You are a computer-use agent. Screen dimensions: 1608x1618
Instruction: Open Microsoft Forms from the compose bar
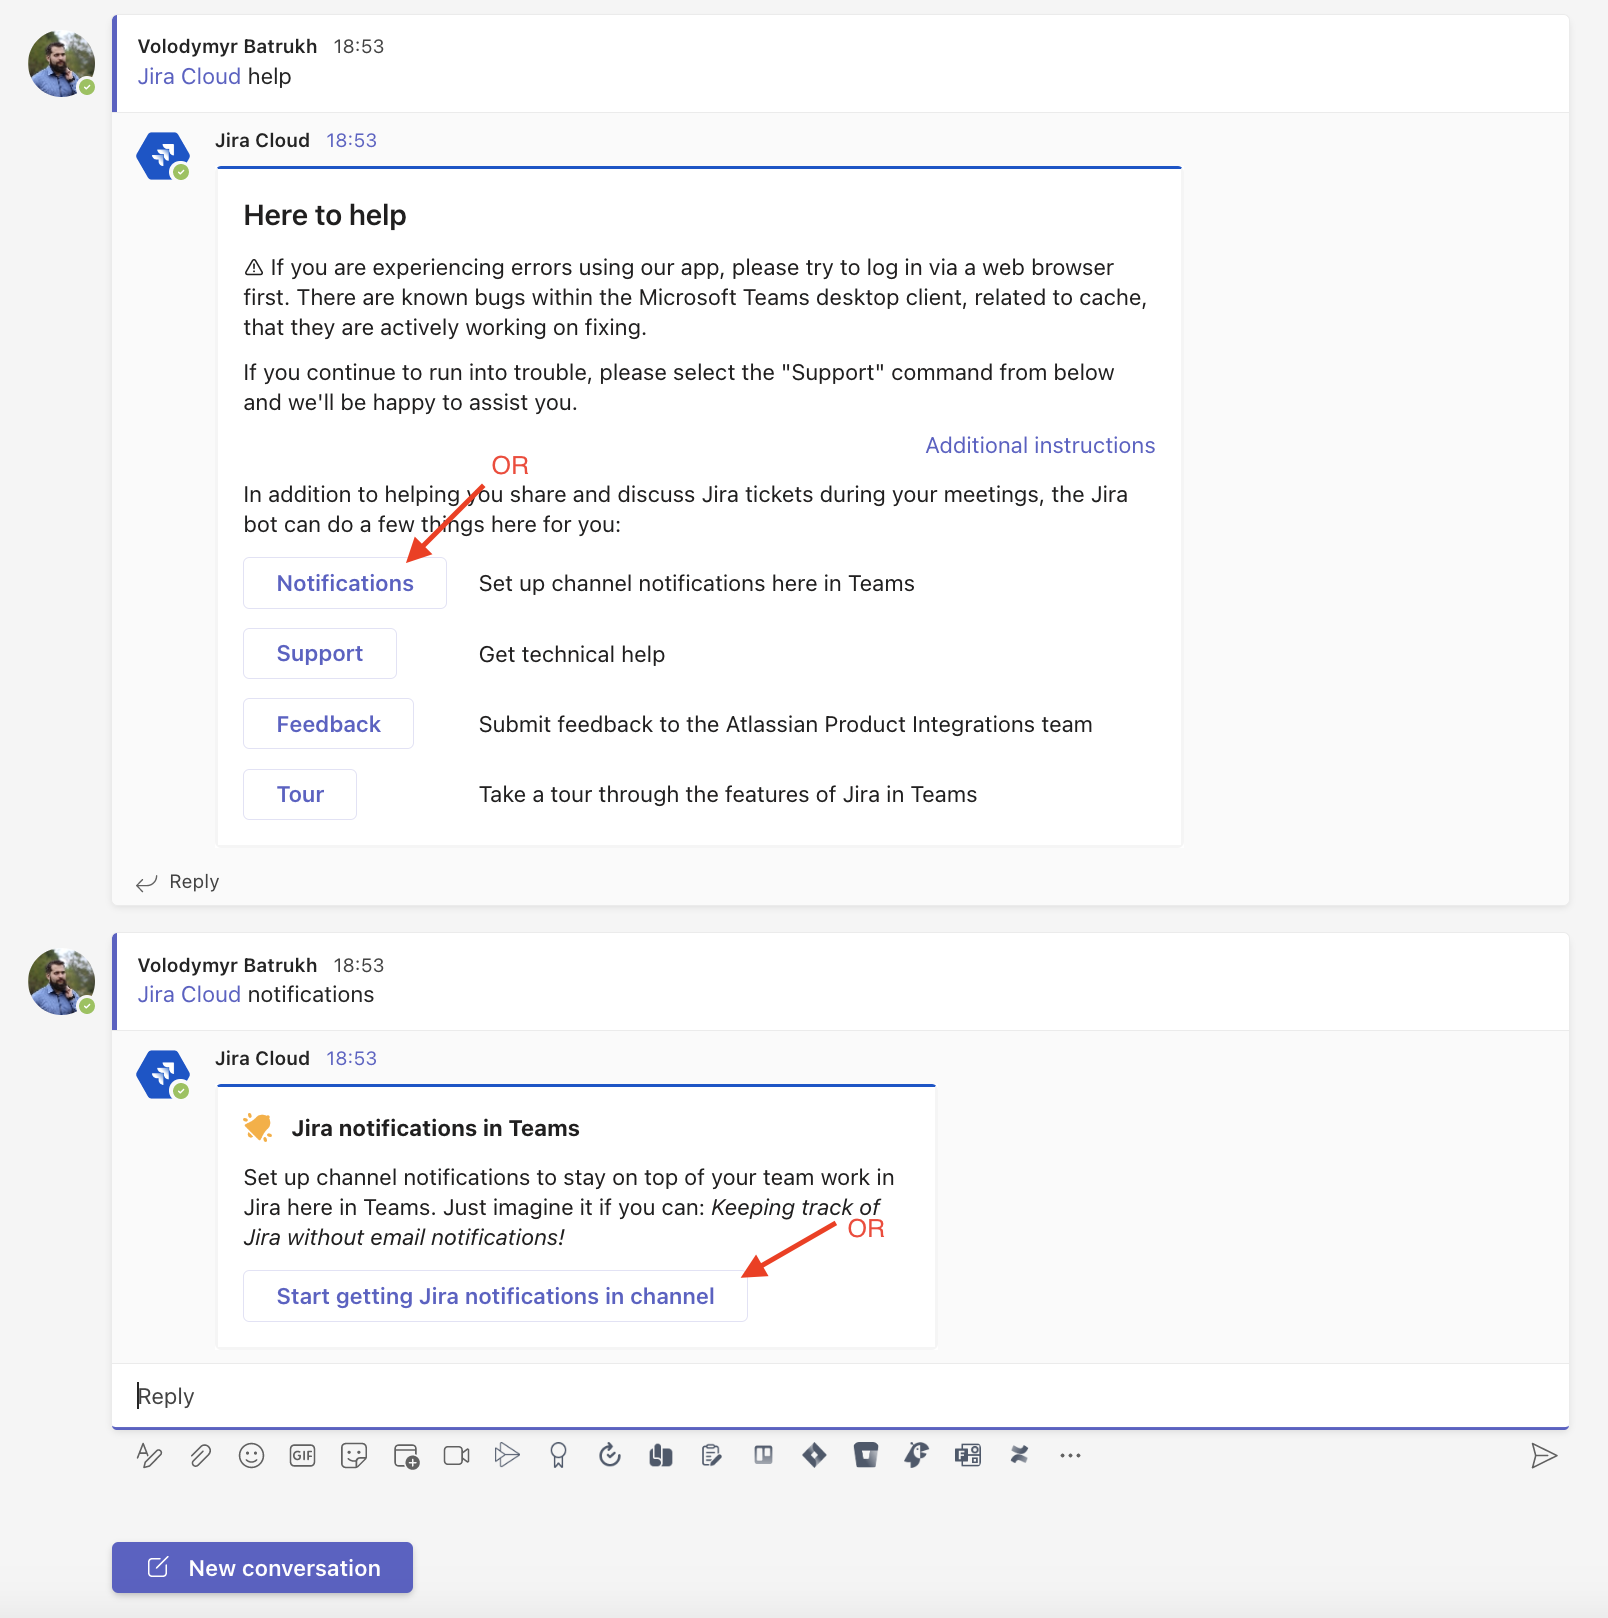tap(967, 1455)
